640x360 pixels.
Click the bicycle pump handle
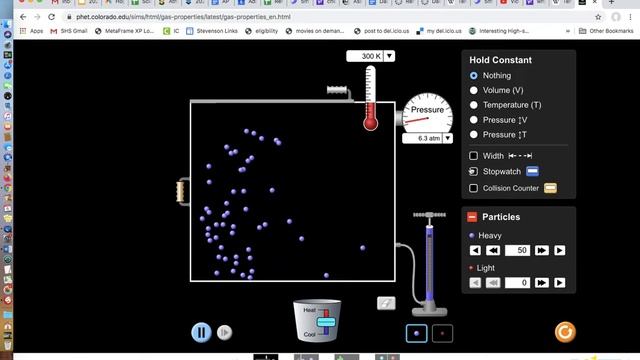[x=429, y=215]
